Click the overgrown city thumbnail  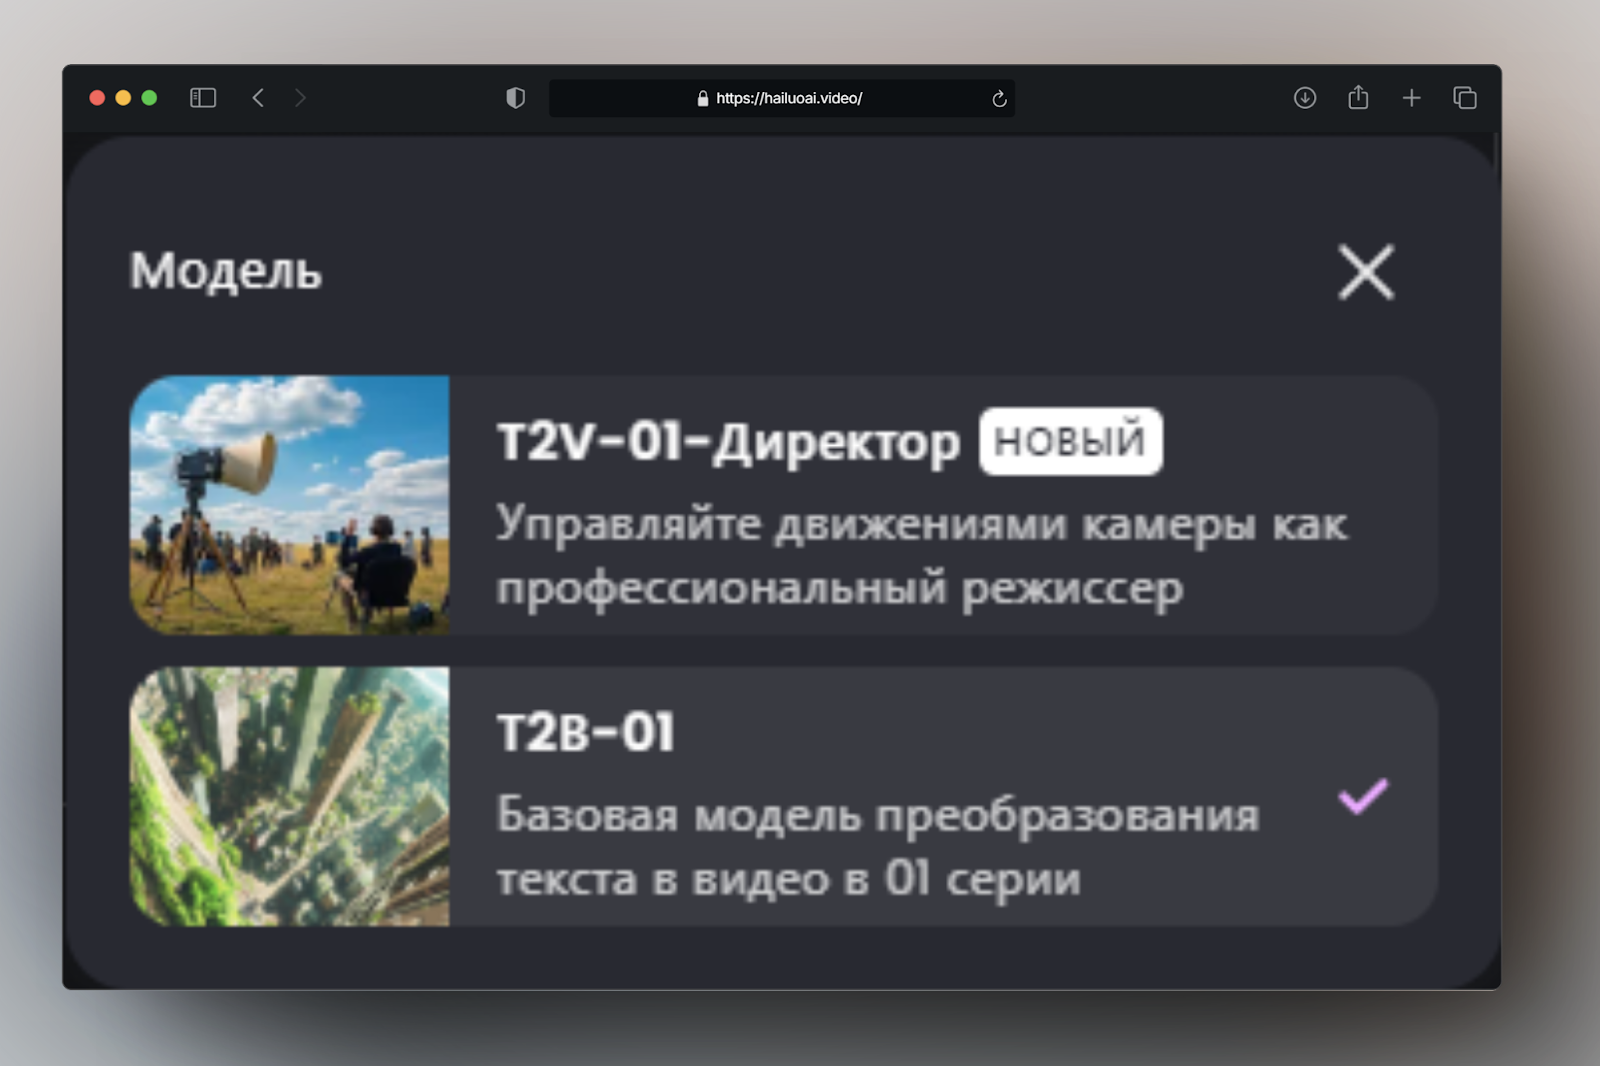[290, 796]
